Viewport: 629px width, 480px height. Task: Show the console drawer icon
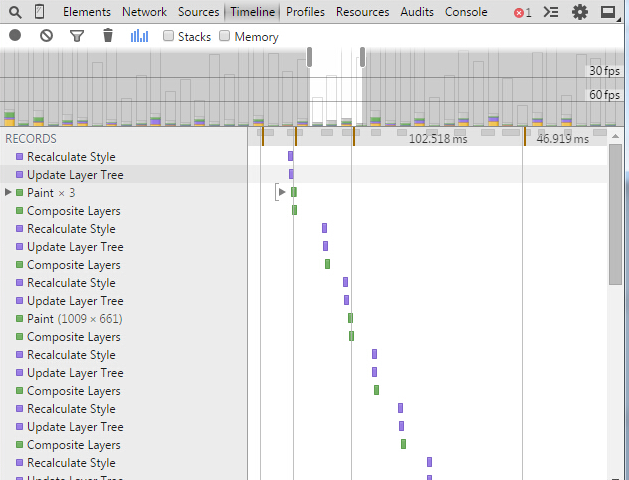point(551,12)
